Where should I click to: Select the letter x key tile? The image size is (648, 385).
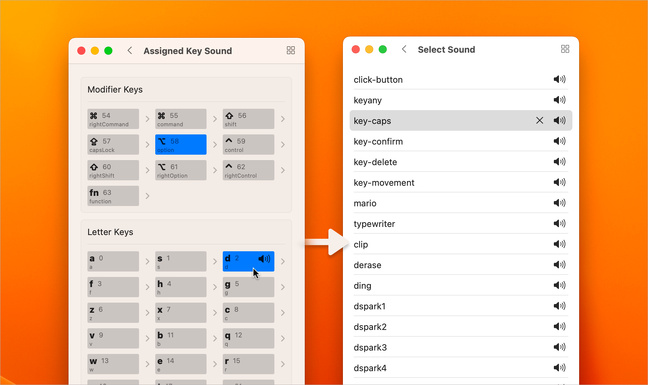click(181, 313)
